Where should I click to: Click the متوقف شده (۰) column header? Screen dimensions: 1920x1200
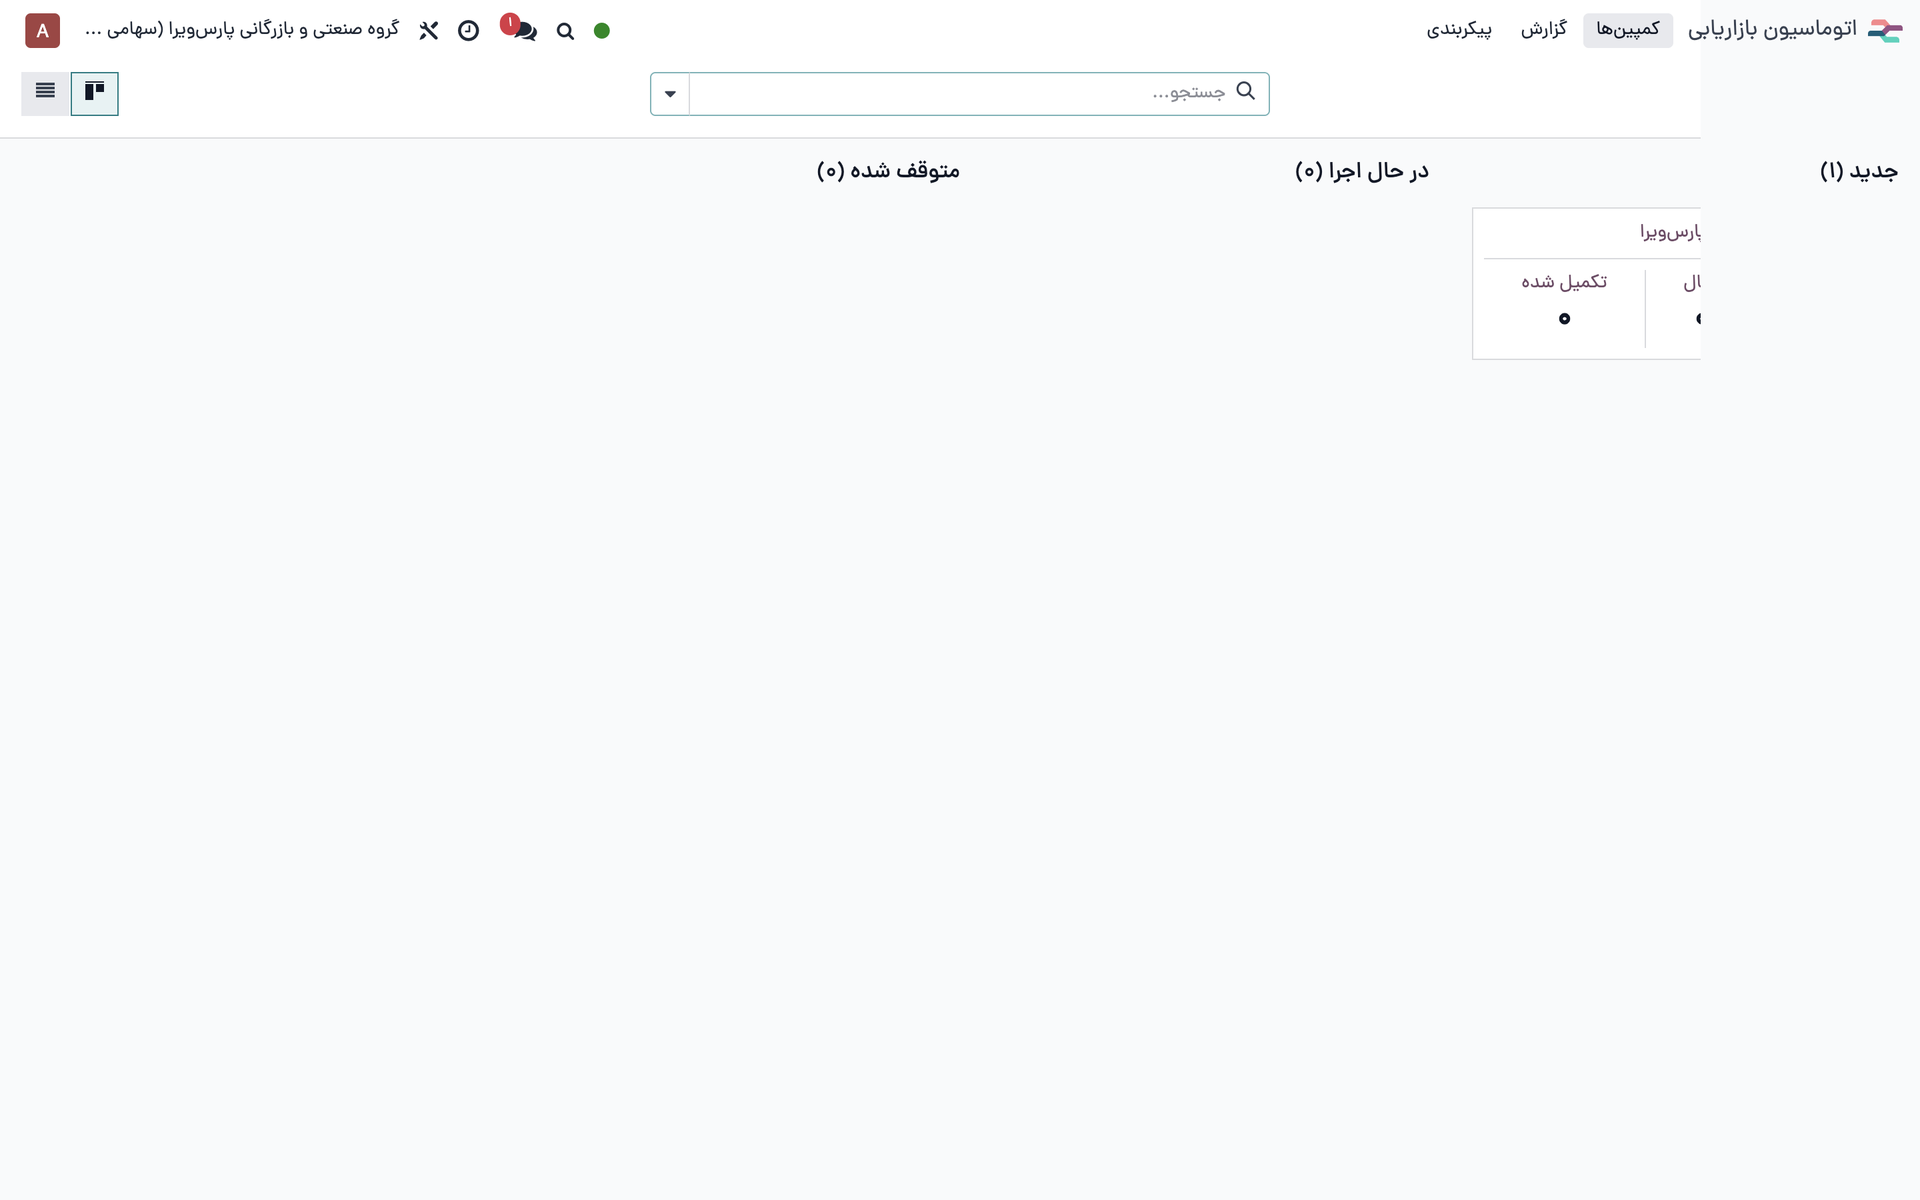888,171
